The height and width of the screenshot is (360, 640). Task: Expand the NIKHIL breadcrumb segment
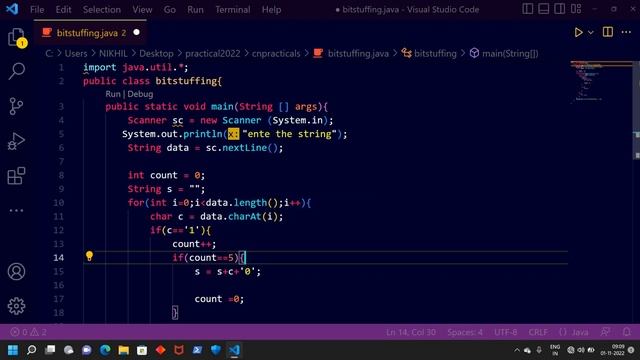coord(113,53)
